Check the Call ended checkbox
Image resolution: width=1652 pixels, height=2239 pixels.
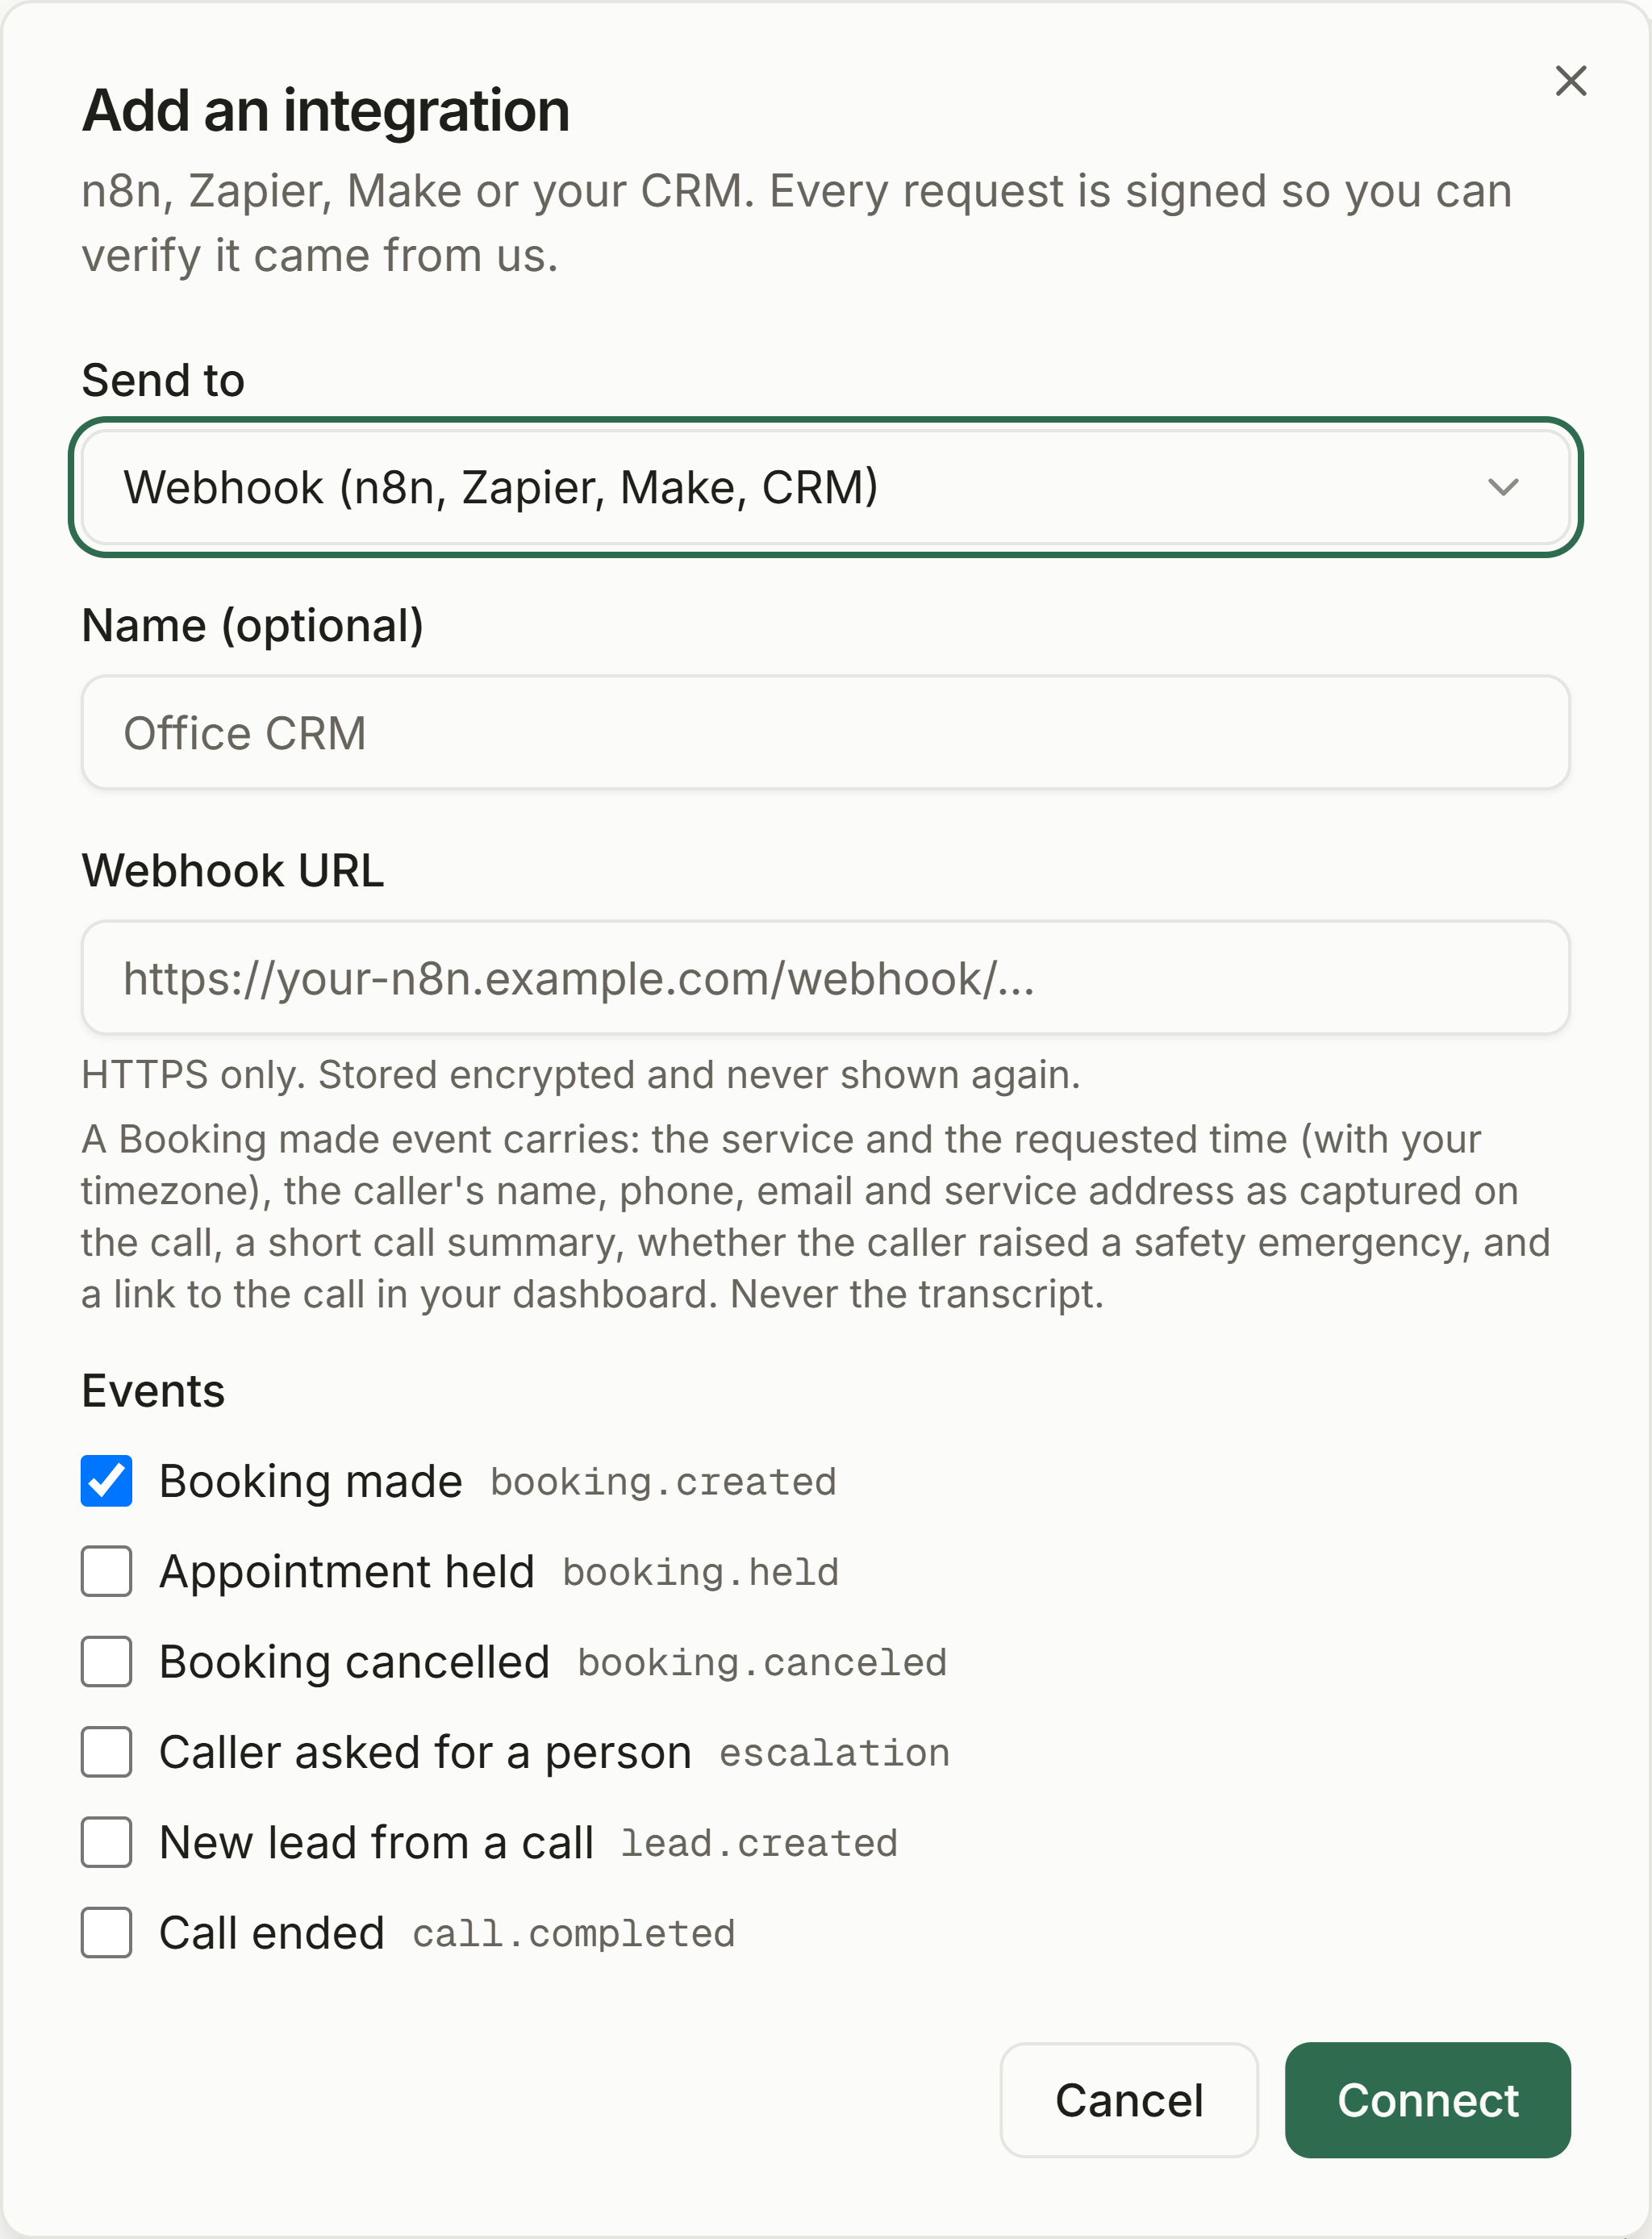pyautogui.click(x=106, y=1932)
